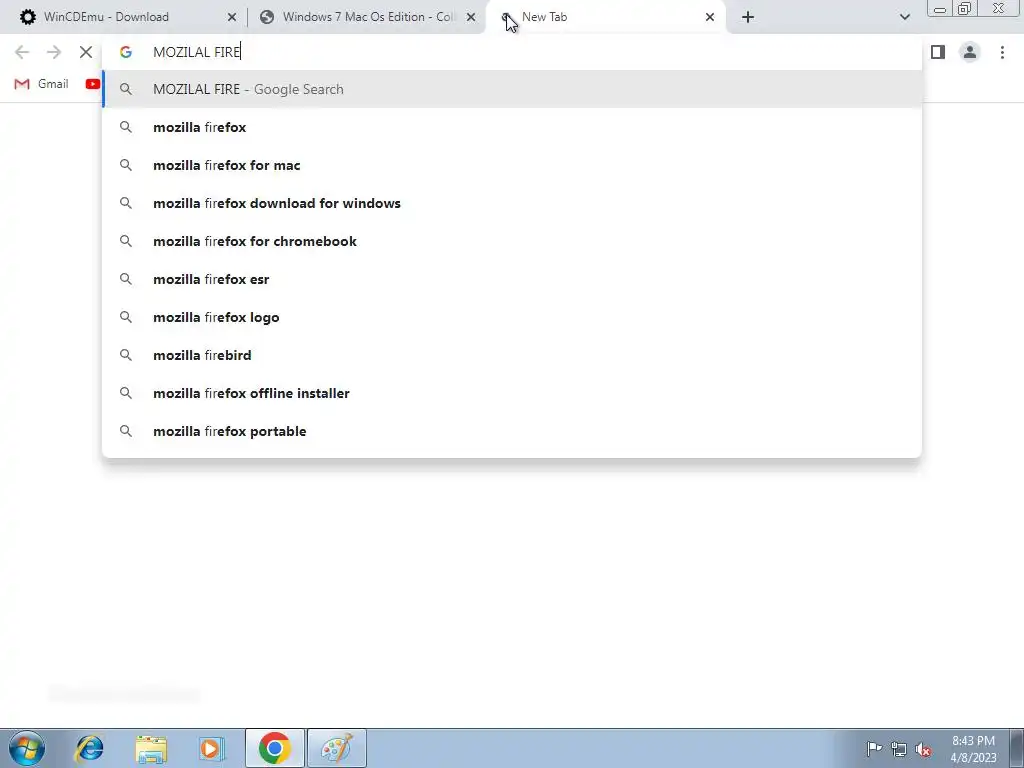Screen dimensions: 1024x768
Task: Click the Google icon in the address bar
Action: [126, 52]
